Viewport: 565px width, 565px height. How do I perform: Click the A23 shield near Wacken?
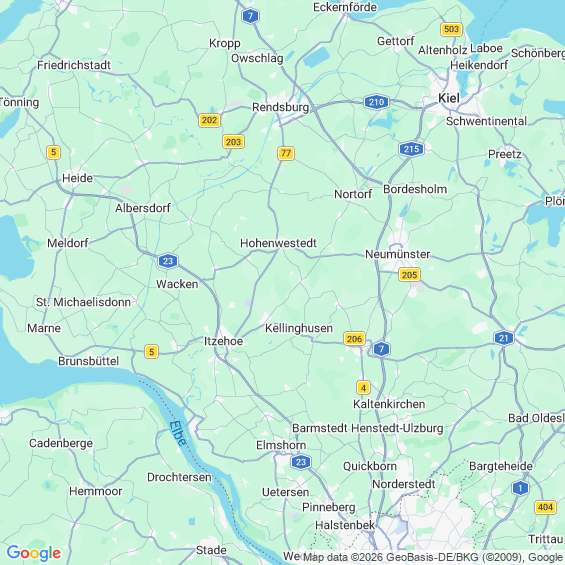click(x=168, y=261)
